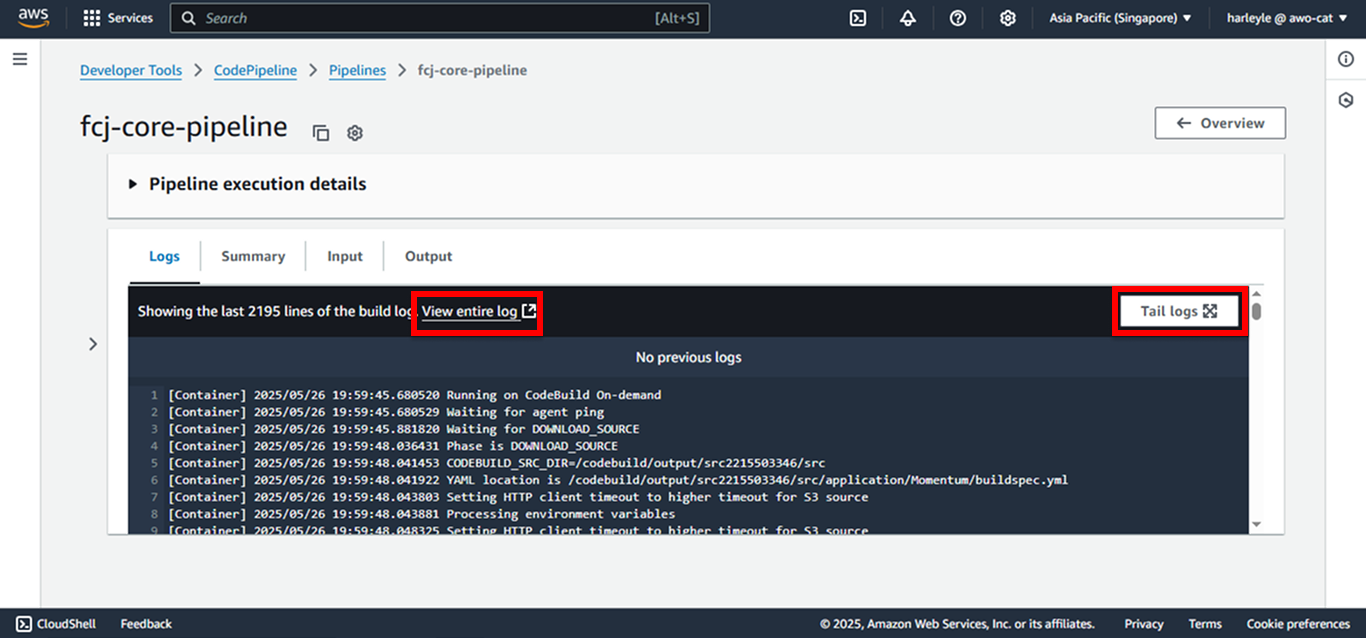Image resolution: width=1366 pixels, height=638 pixels.
Task: Click the Feedback link in footer
Action: [146, 624]
